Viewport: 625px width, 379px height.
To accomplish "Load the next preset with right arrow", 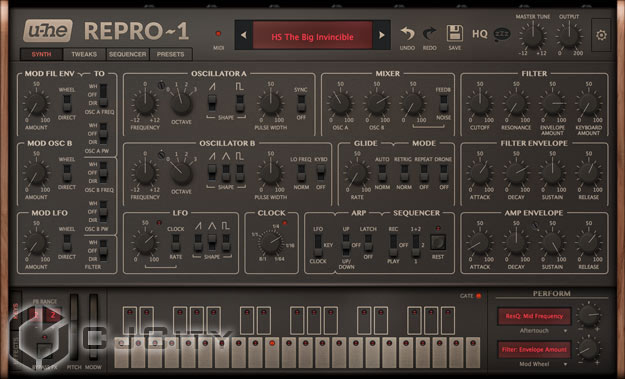I will [x=381, y=35].
